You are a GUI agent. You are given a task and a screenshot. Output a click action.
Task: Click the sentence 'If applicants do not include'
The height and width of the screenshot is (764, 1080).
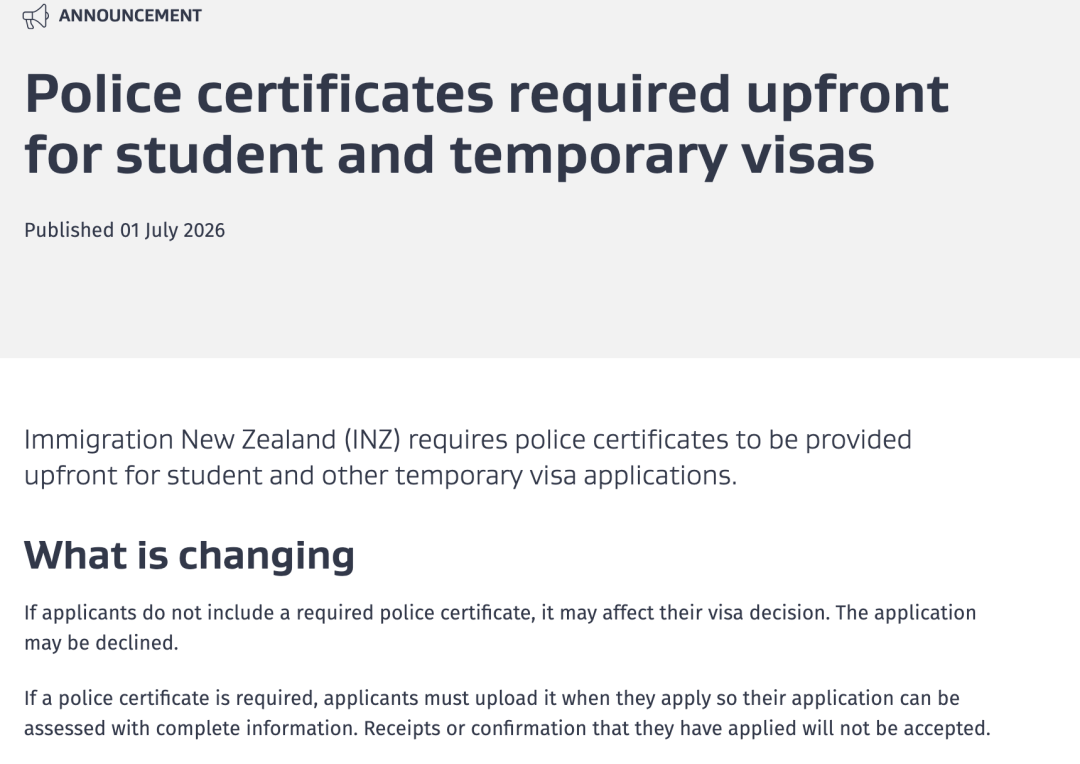(426, 612)
